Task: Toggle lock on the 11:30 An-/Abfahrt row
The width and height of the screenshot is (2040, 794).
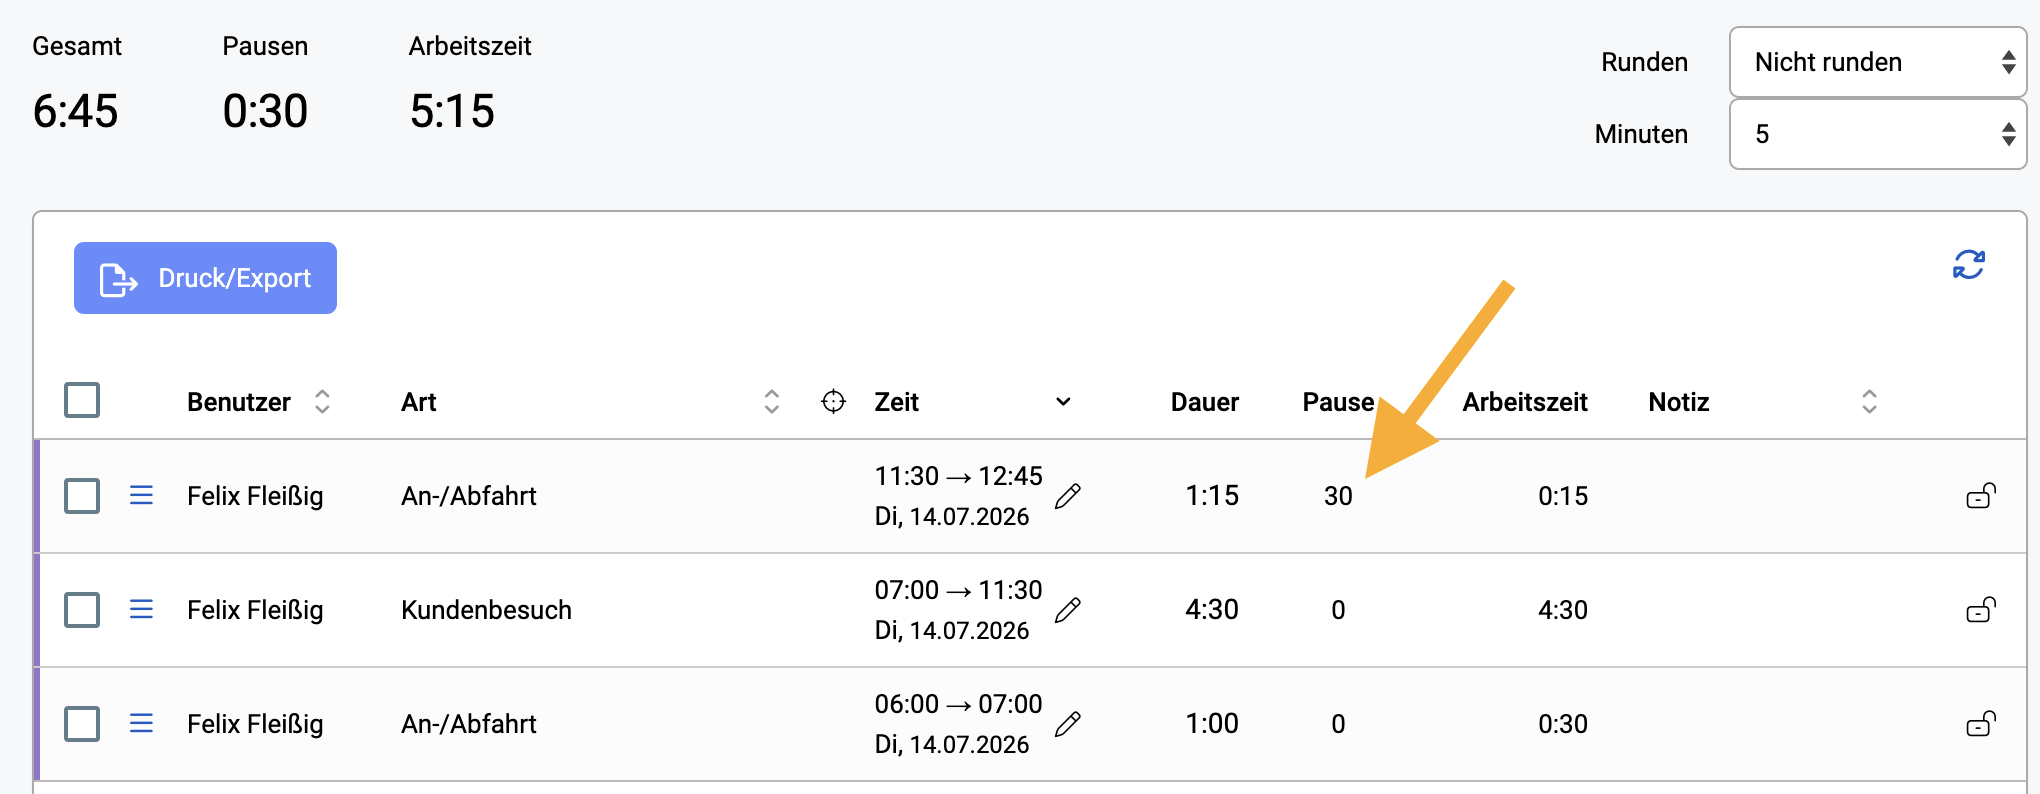Action: click(1981, 496)
